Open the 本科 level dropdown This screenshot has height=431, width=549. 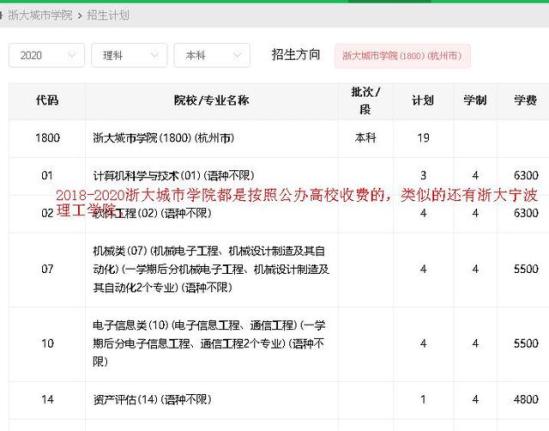point(212,55)
